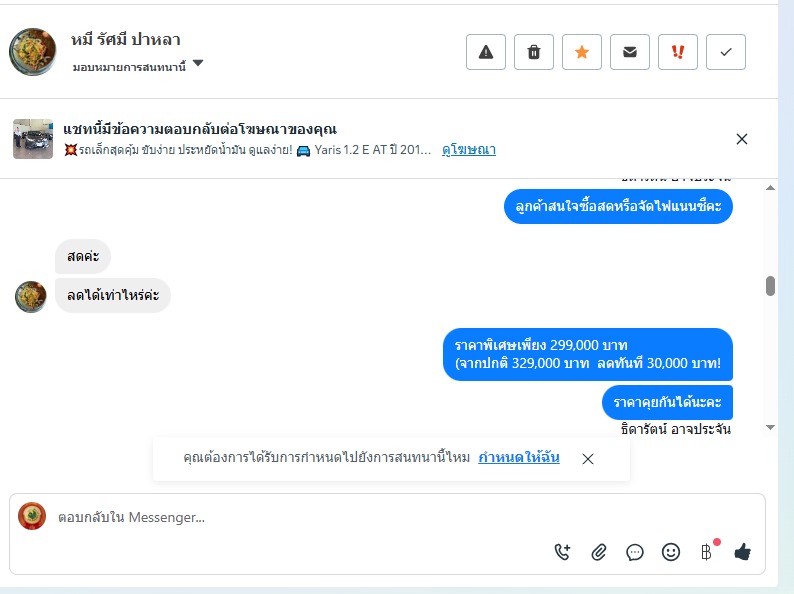794x594 pixels.
Task: Mark conversation as spam with warning icon
Action: point(486,52)
